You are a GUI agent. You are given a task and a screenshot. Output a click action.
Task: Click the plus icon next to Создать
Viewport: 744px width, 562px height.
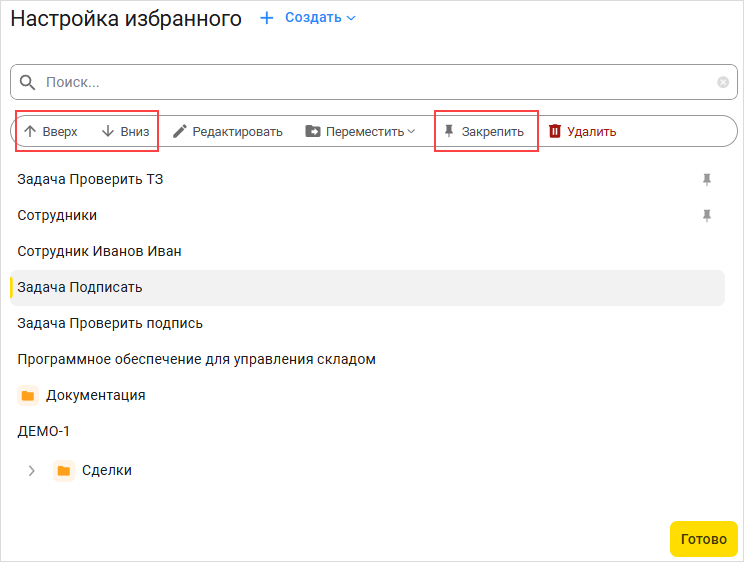(x=267, y=18)
